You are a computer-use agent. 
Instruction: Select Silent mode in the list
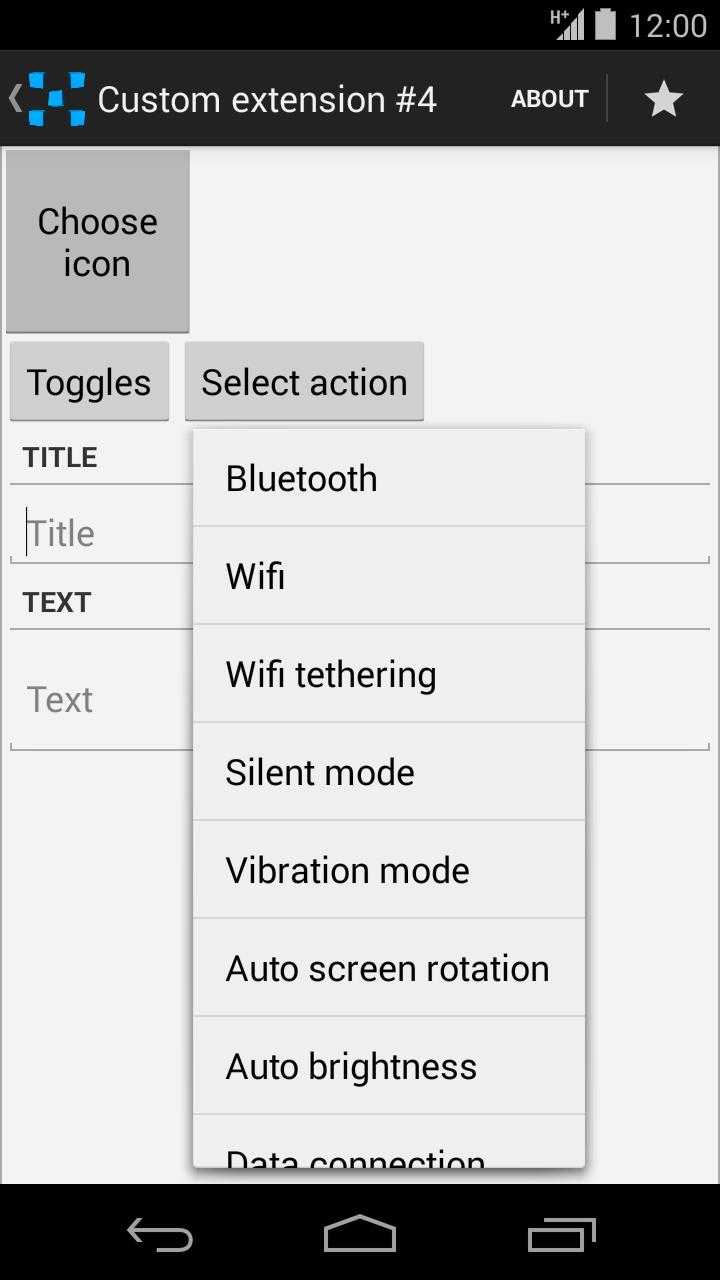coord(388,771)
